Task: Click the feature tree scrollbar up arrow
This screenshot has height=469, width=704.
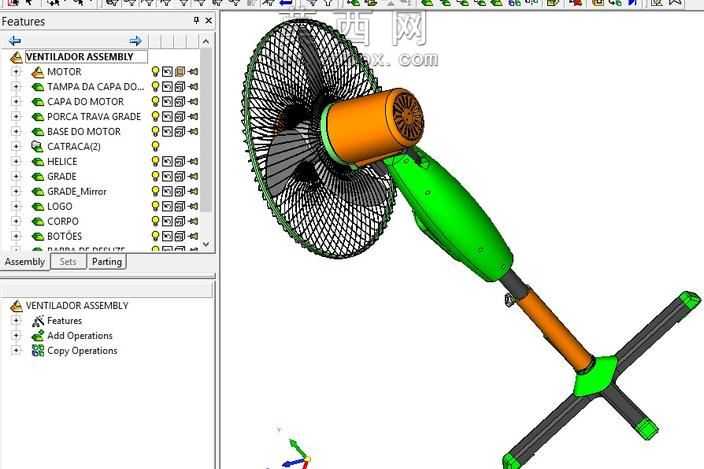Action: tap(206, 42)
